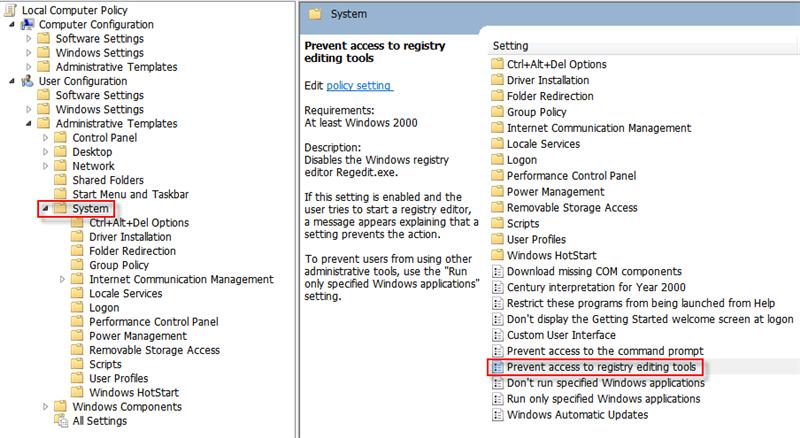The image size is (800, 438).
Task: Select Locale Services in the tree
Action: click(126, 294)
